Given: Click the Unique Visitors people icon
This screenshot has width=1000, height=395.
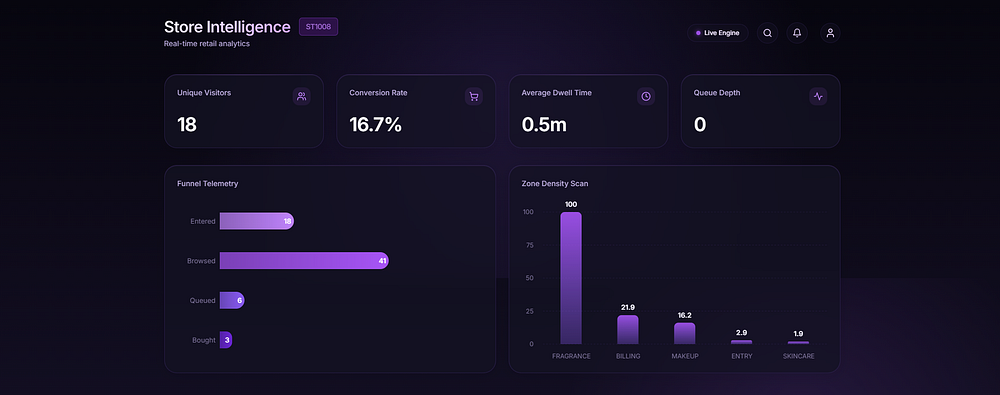Looking at the screenshot, I should [x=302, y=96].
